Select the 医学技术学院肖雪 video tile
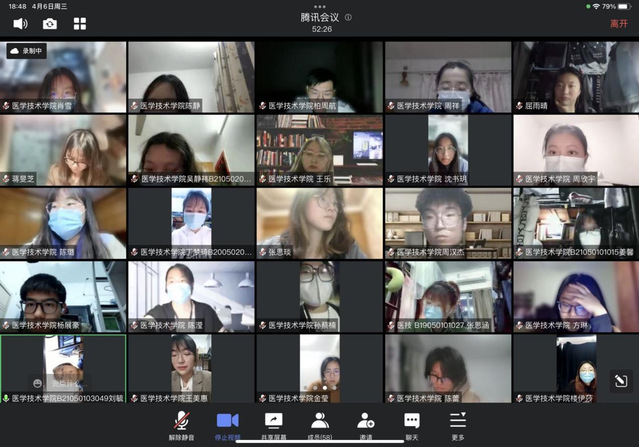This screenshot has width=639, height=447. (x=63, y=76)
